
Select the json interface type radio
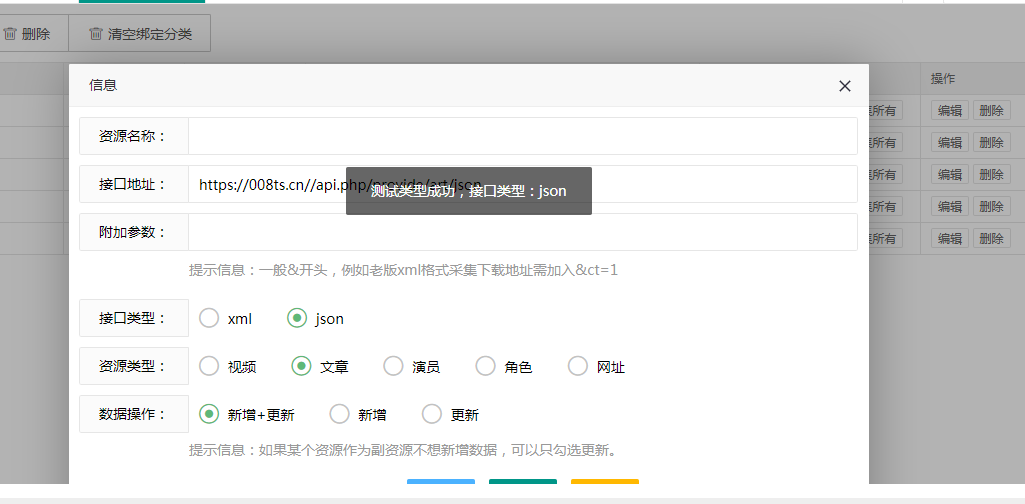point(297,318)
